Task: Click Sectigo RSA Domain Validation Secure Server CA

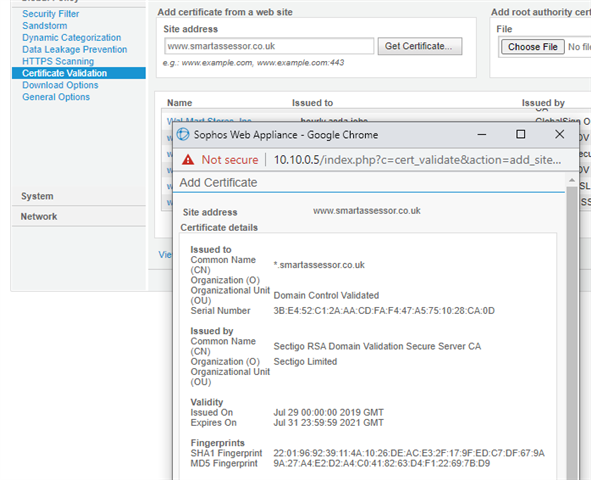Action: [377, 346]
